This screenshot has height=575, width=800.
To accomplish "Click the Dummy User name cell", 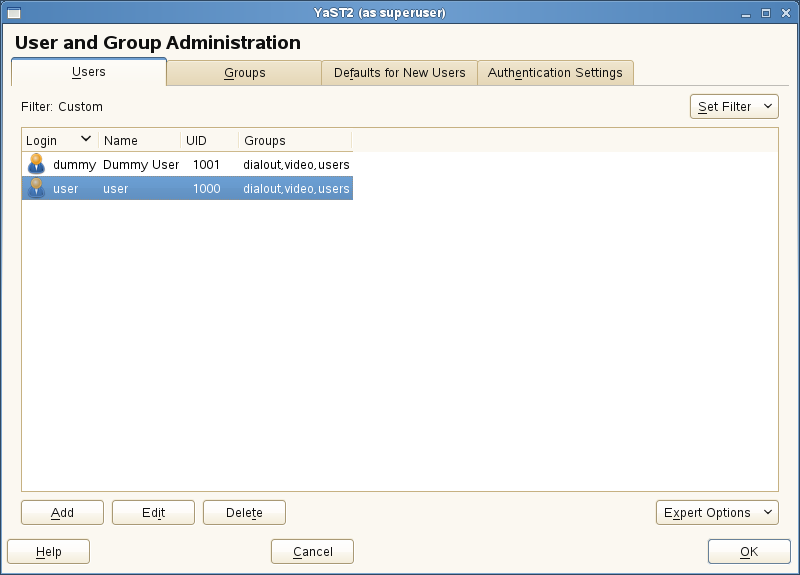I will click(x=141, y=164).
